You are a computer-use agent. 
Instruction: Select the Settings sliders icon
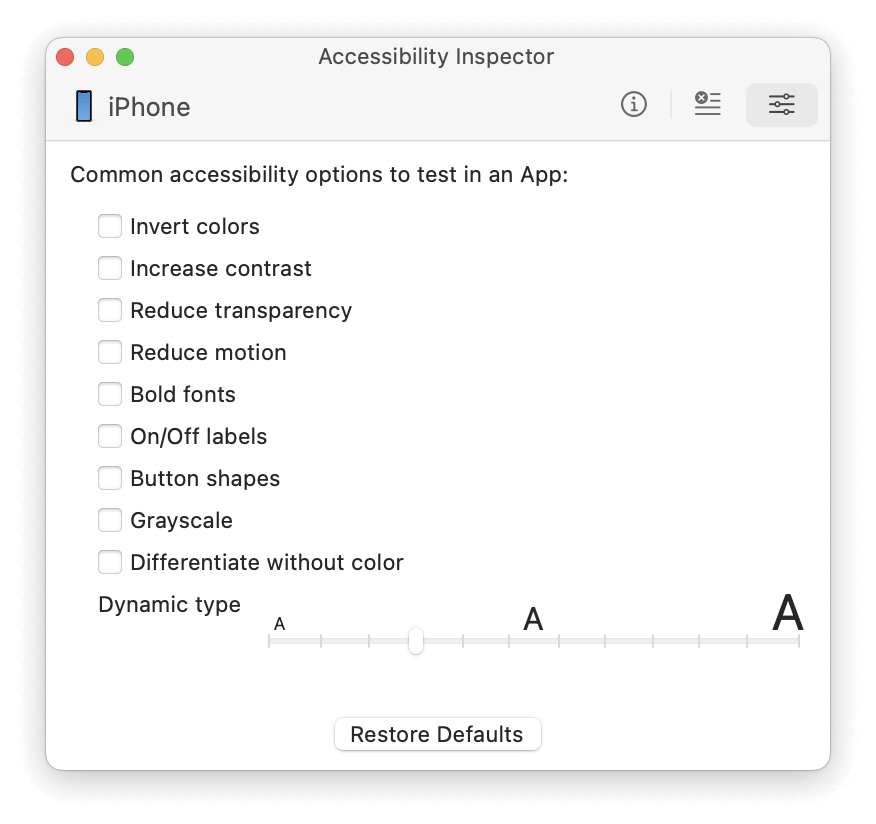pyautogui.click(x=782, y=104)
